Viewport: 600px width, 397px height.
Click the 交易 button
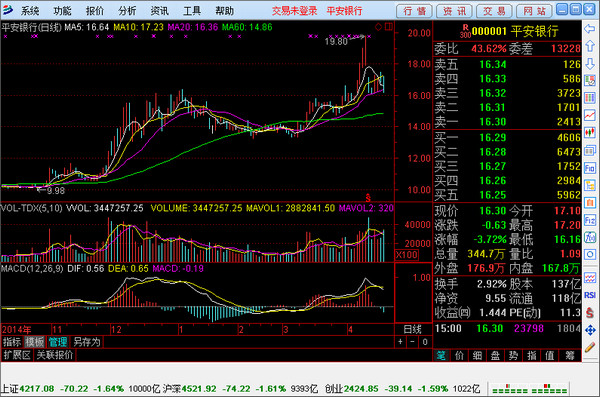coord(494,11)
